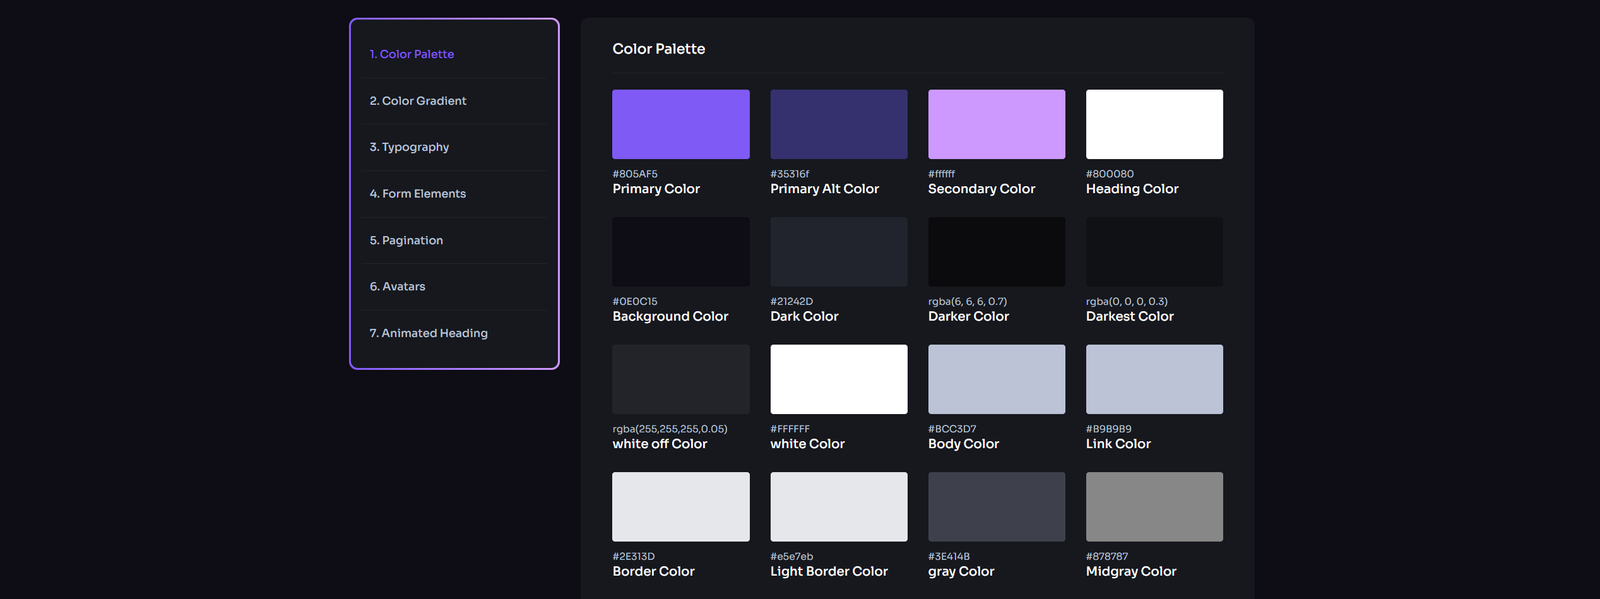Click the Midgray Color swatch
Screen dimensions: 1600x599
1154,507
